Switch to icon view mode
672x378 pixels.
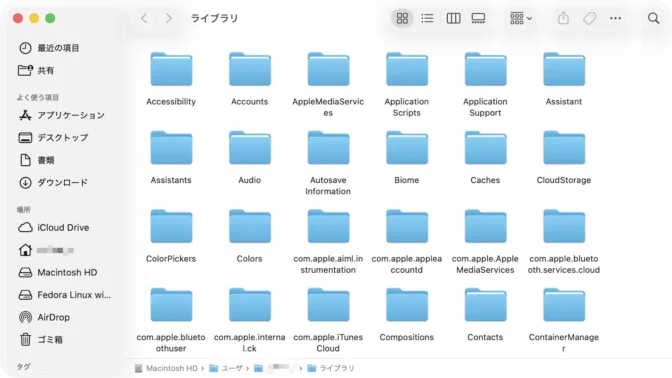[402, 18]
